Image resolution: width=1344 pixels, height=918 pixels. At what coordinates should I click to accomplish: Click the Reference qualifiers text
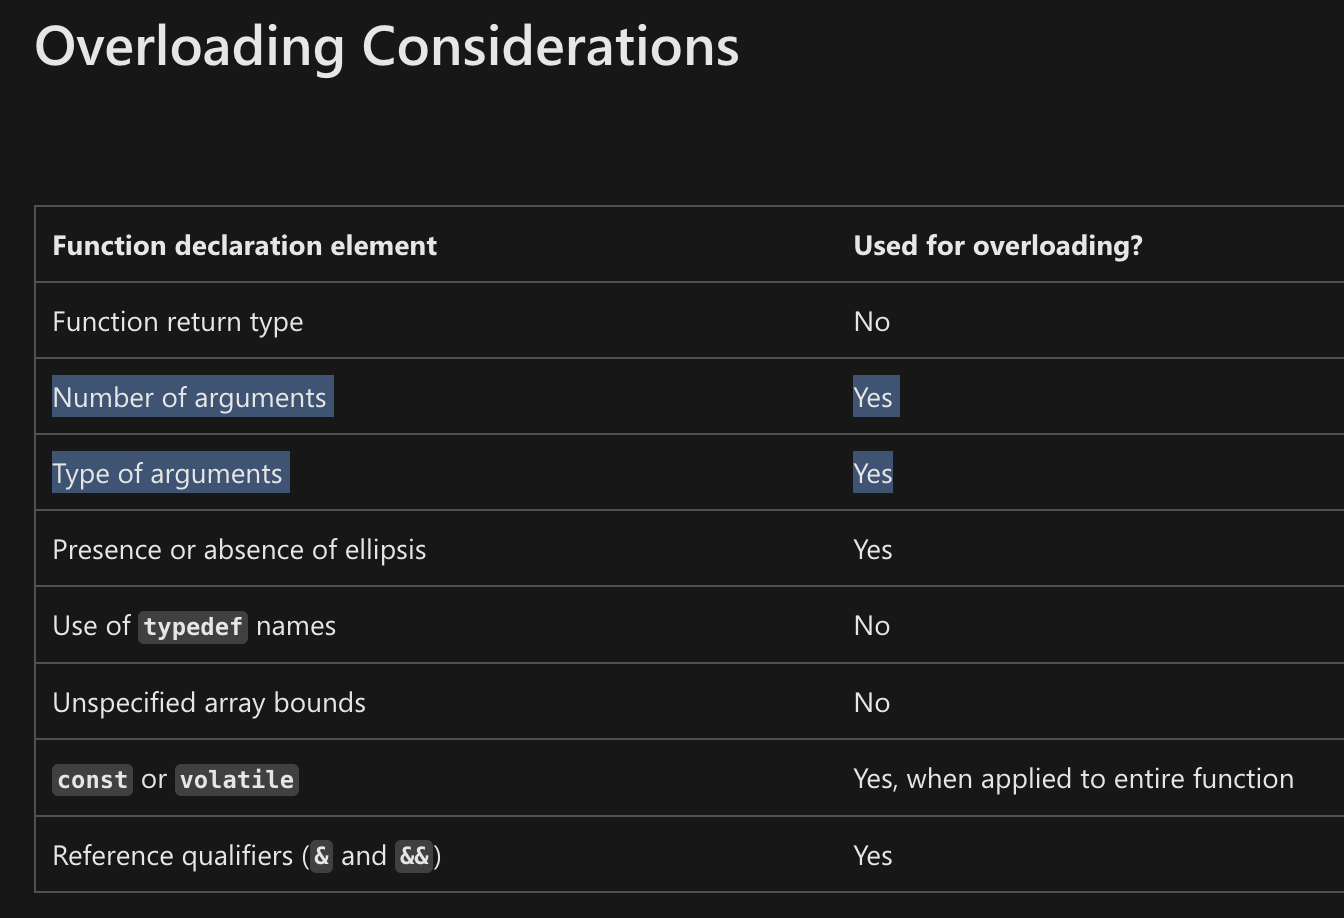click(x=173, y=856)
